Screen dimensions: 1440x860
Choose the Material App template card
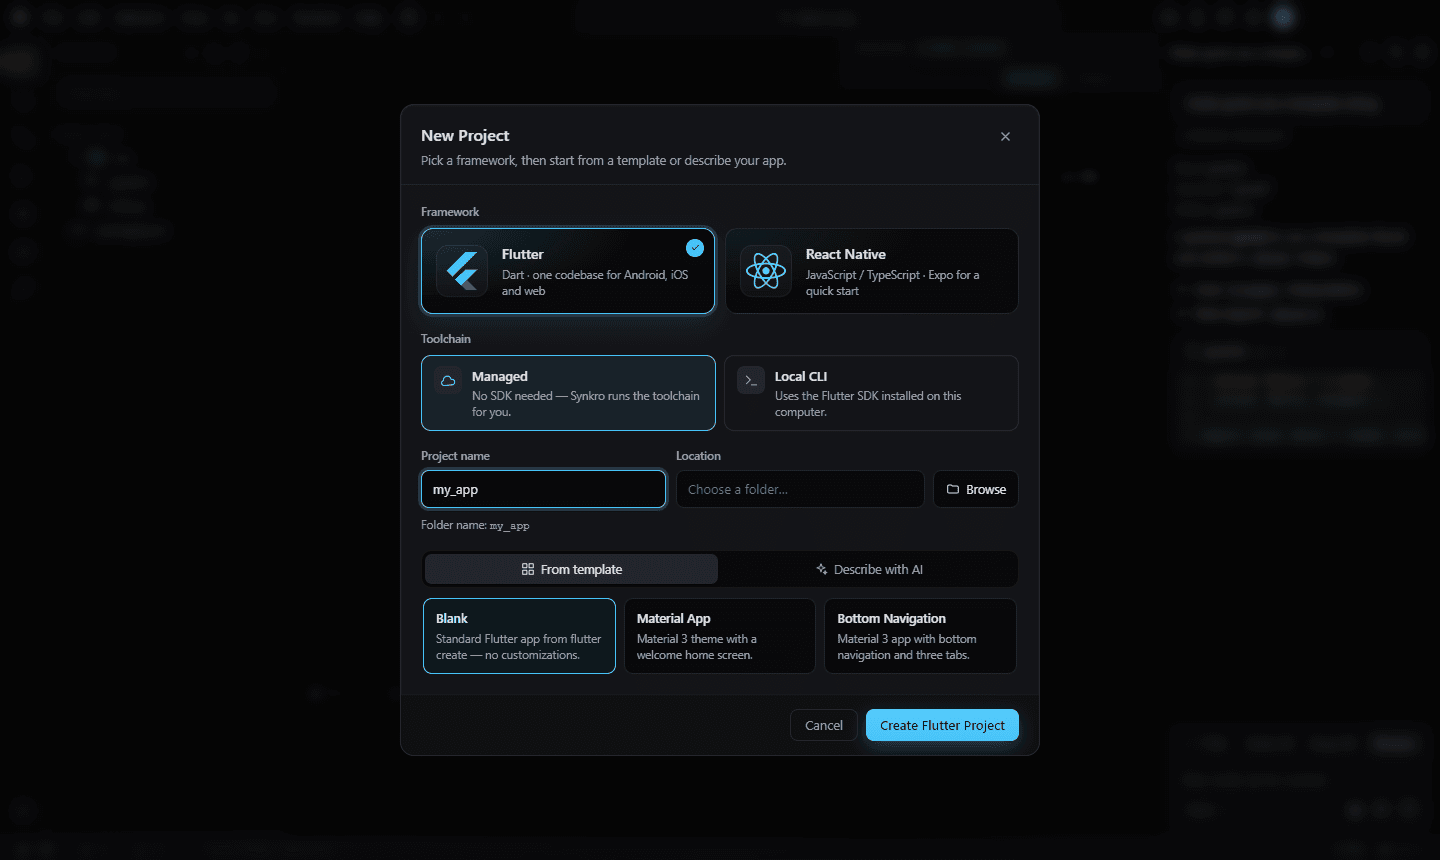[720, 636]
